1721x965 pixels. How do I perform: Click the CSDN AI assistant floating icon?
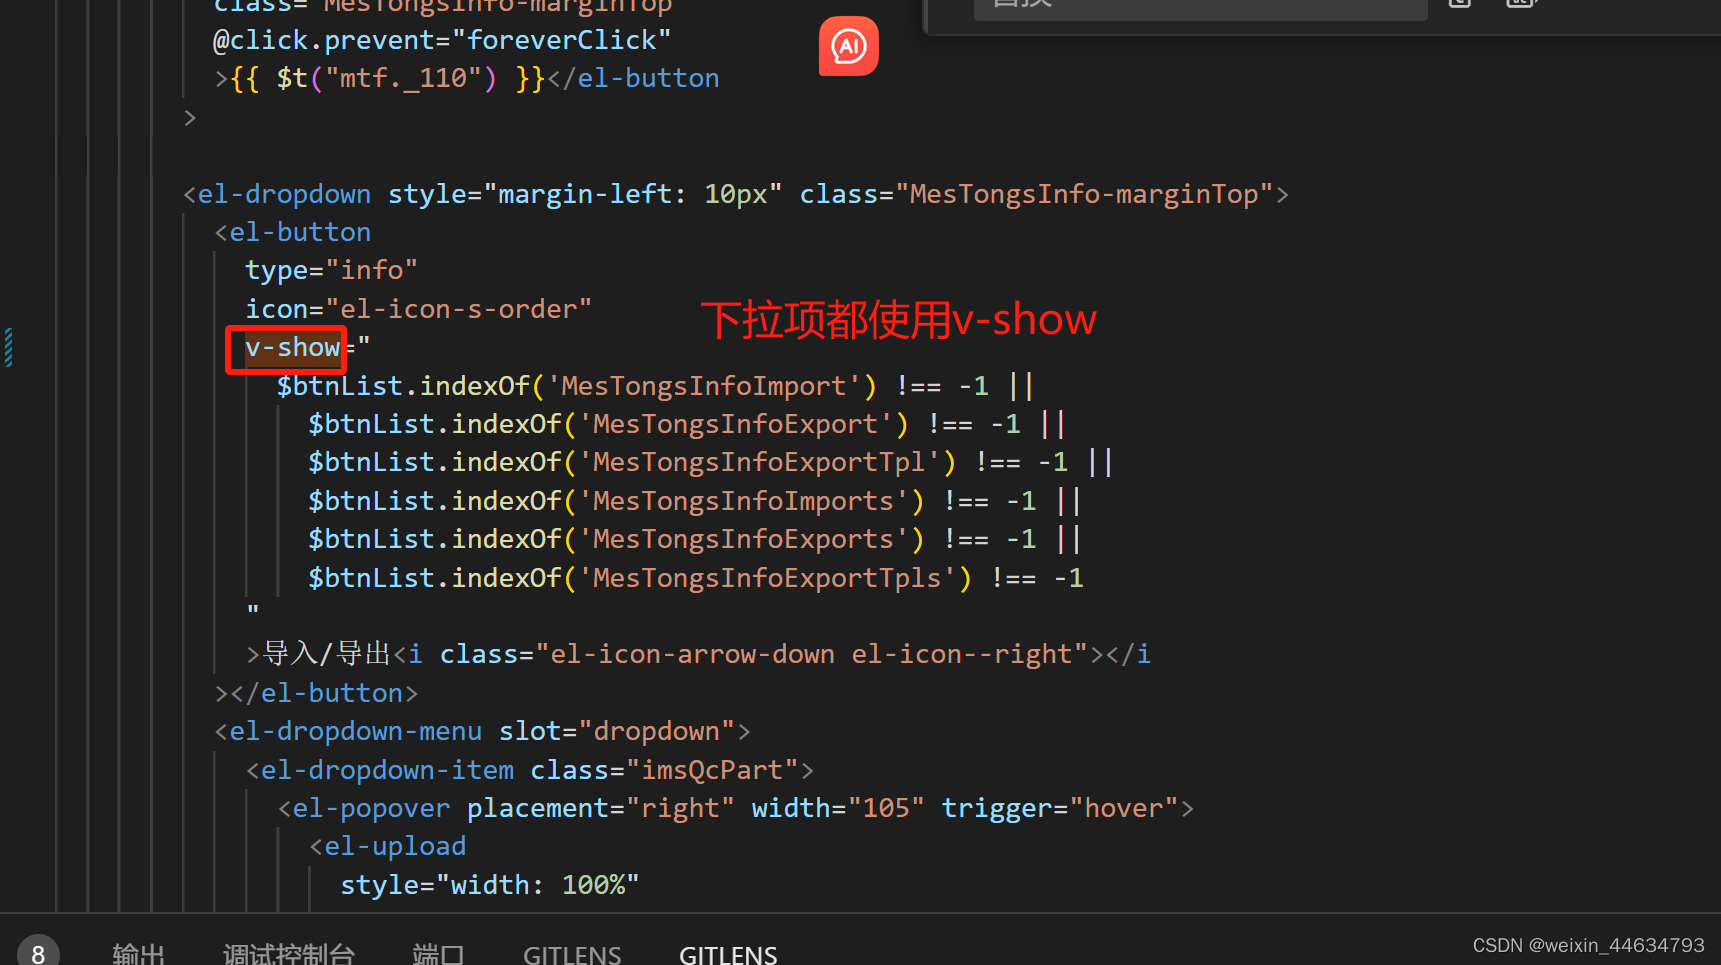pyautogui.click(x=847, y=46)
